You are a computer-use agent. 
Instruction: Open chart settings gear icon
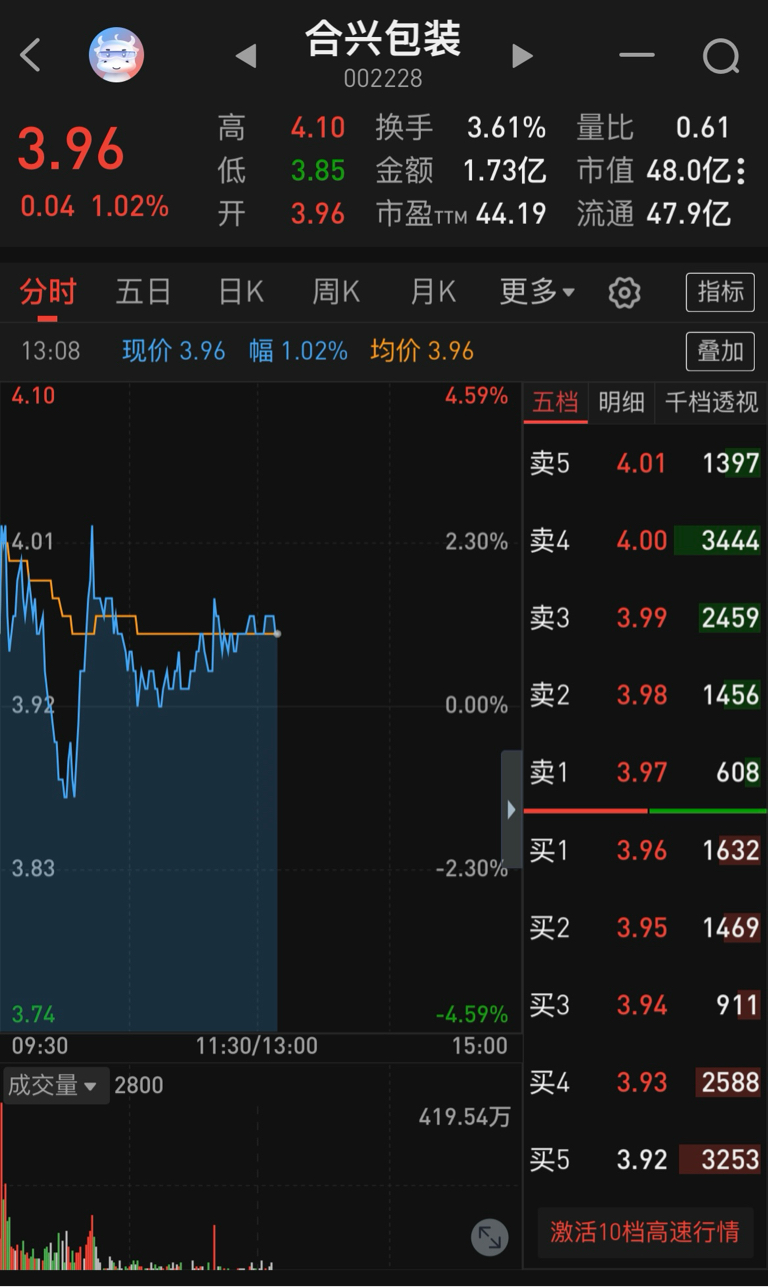click(624, 293)
